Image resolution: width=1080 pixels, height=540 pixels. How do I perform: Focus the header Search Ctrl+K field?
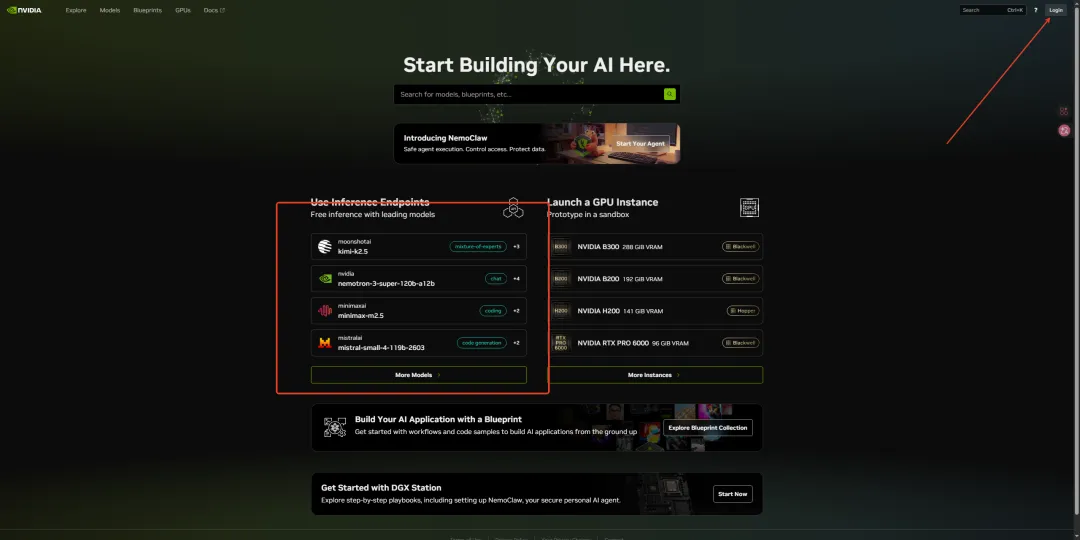(993, 10)
